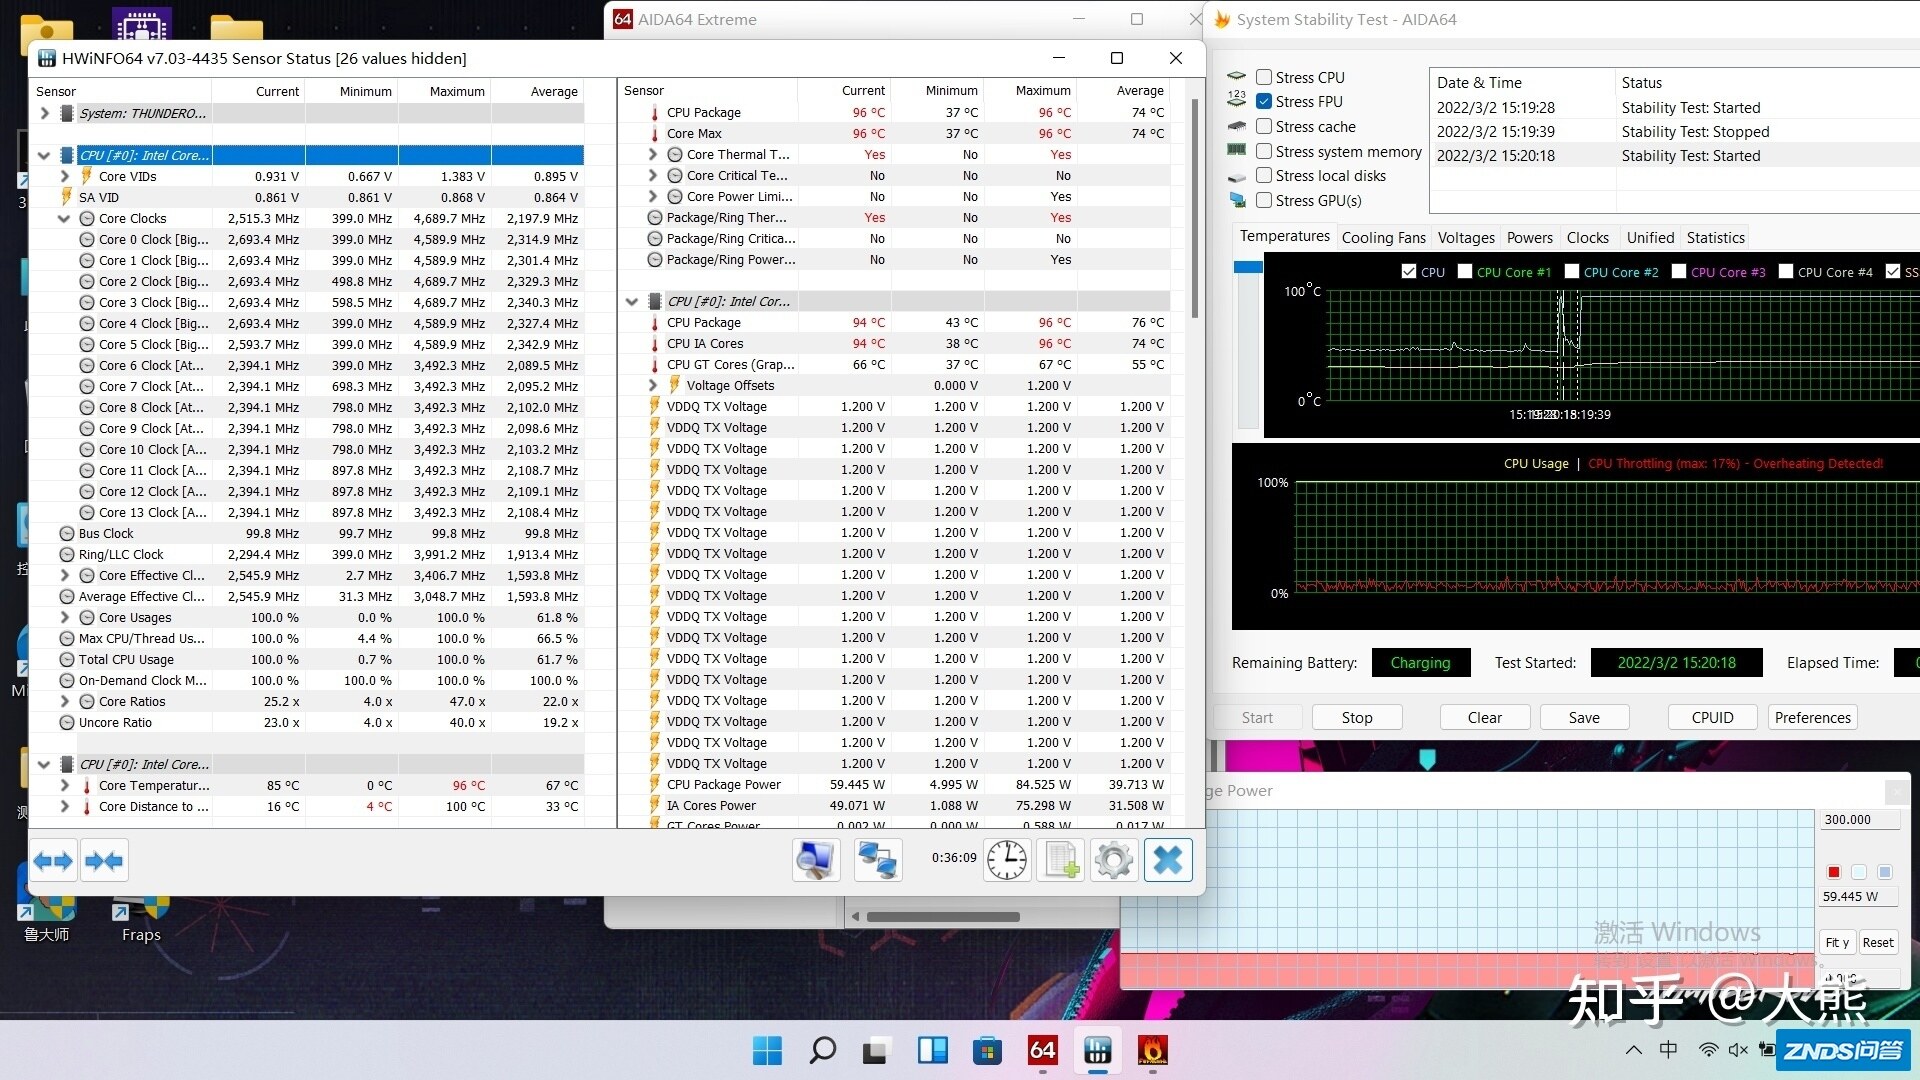Enable Stress system memory checkbox

(x=1264, y=151)
